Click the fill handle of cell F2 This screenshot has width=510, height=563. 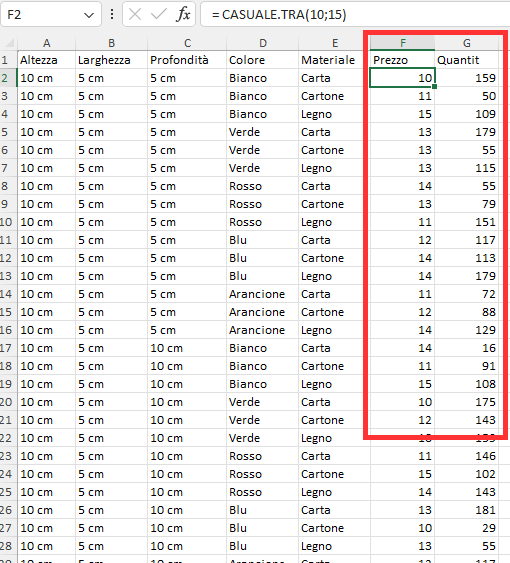(435, 87)
